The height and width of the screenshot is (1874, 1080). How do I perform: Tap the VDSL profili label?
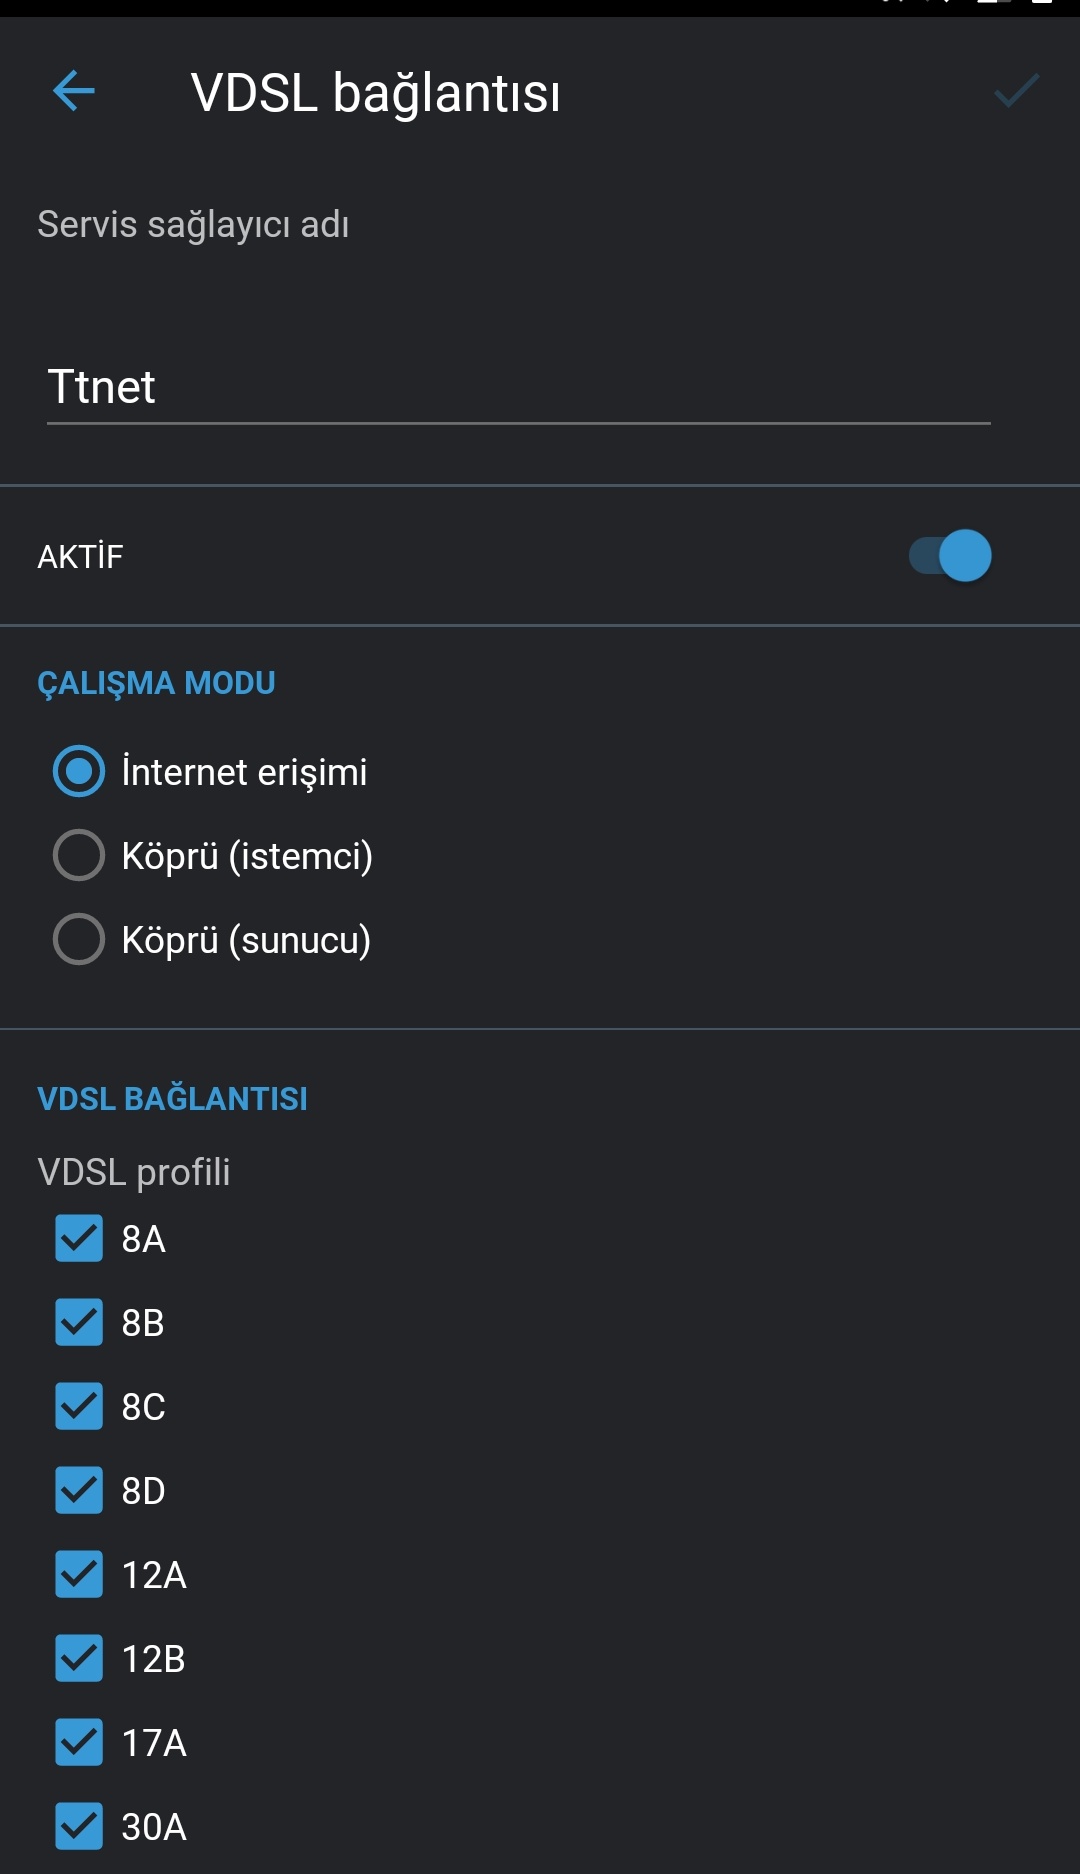pyautogui.click(x=134, y=1172)
